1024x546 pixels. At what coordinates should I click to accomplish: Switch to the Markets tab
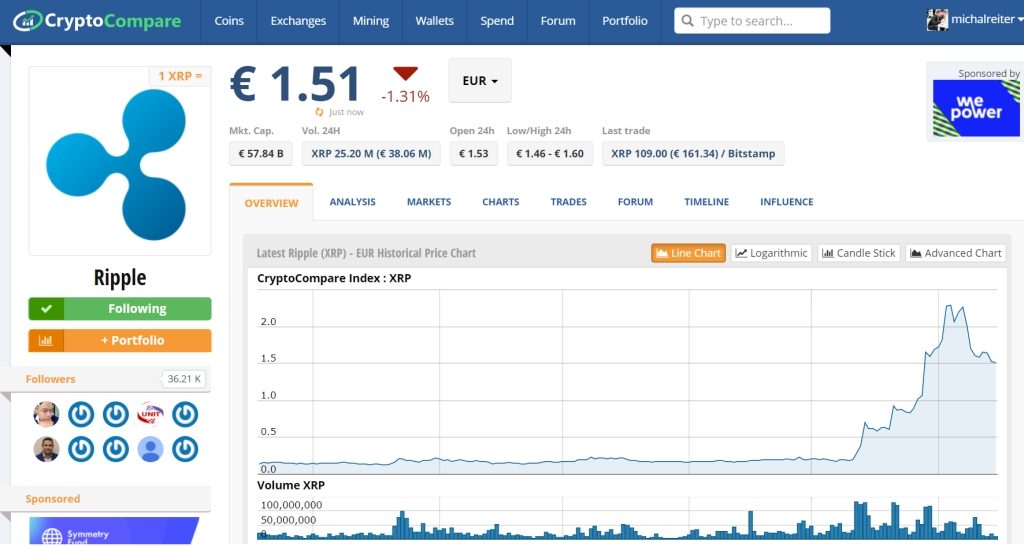(428, 202)
